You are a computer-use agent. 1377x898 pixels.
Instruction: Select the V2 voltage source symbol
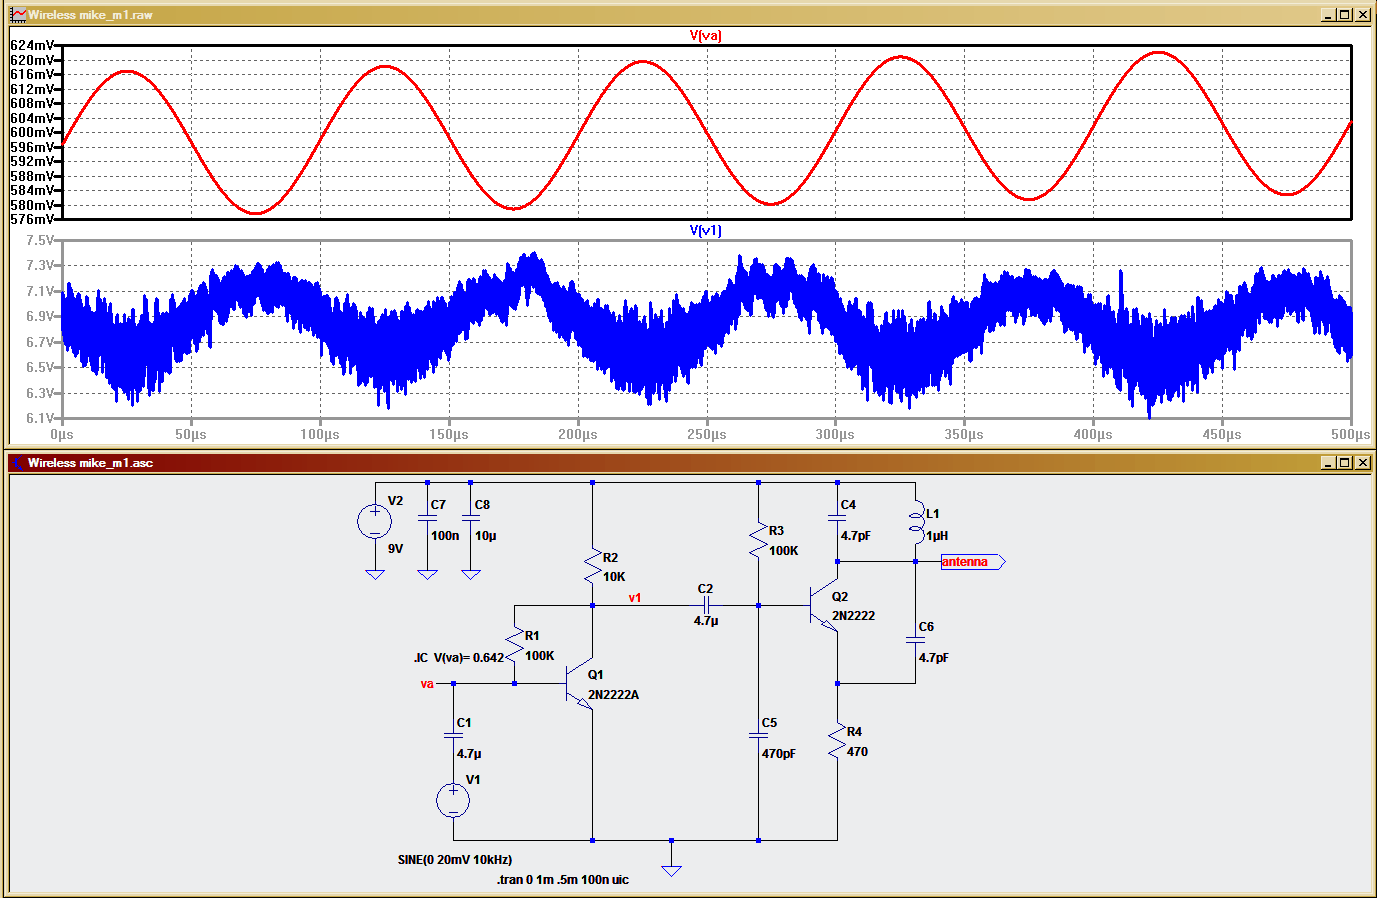[375, 521]
